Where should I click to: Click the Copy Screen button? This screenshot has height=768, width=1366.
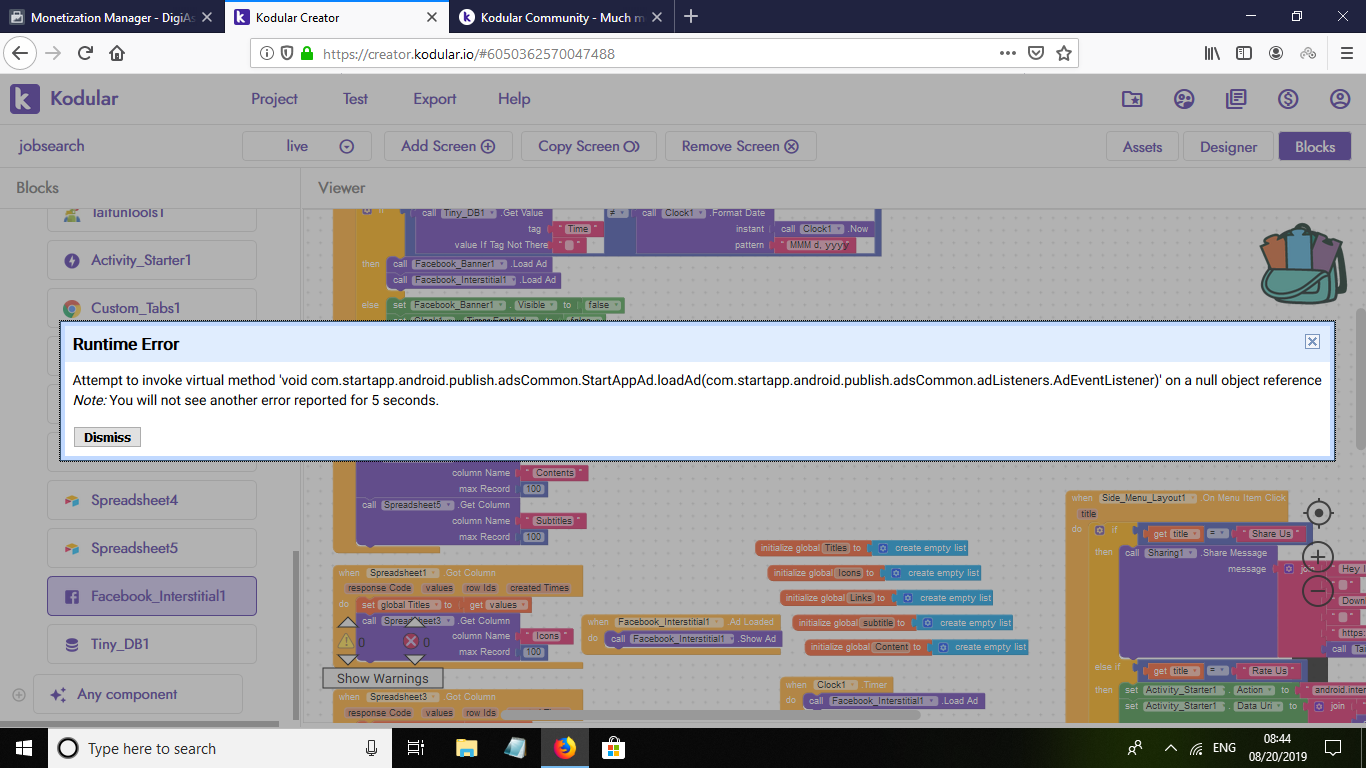[589, 146]
